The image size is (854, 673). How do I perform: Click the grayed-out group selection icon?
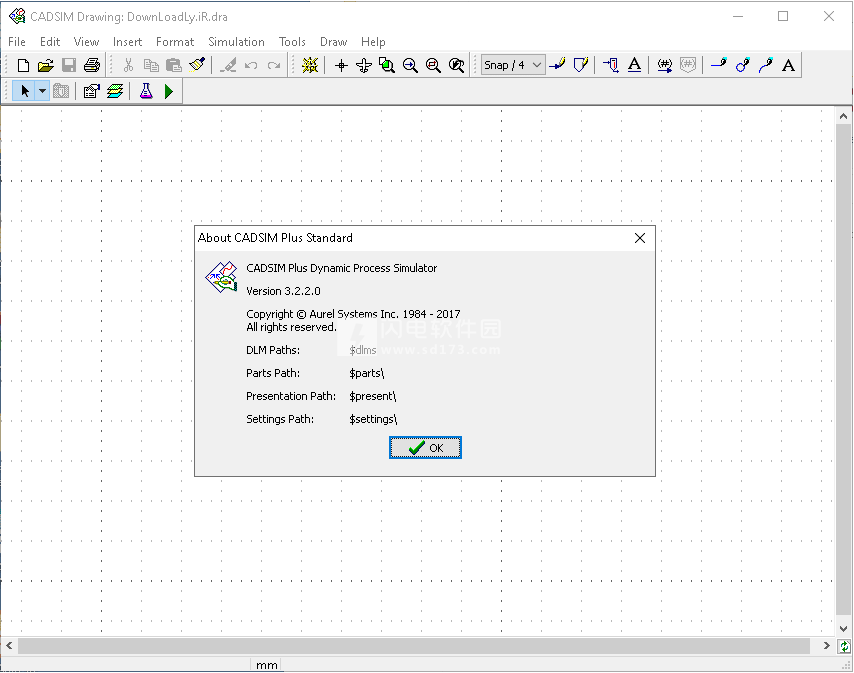[61, 91]
